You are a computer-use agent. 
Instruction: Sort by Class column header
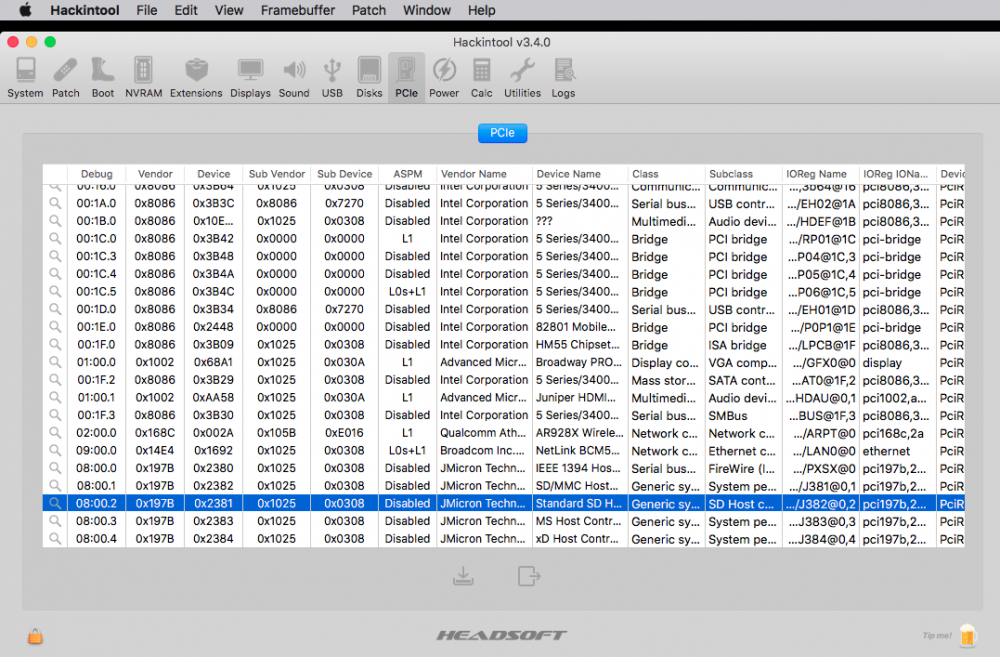coord(666,173)
